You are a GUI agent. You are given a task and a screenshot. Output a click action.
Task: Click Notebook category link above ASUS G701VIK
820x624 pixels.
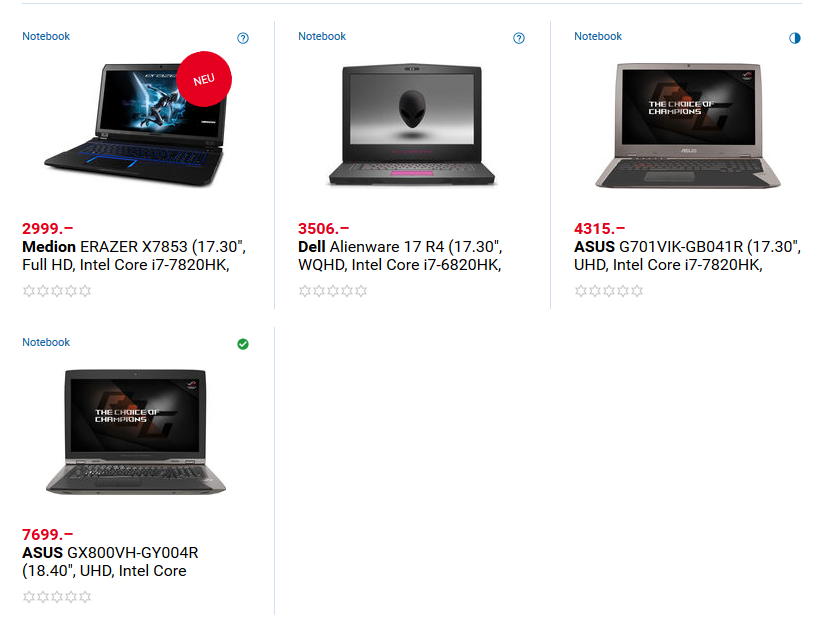click(598, 36)
